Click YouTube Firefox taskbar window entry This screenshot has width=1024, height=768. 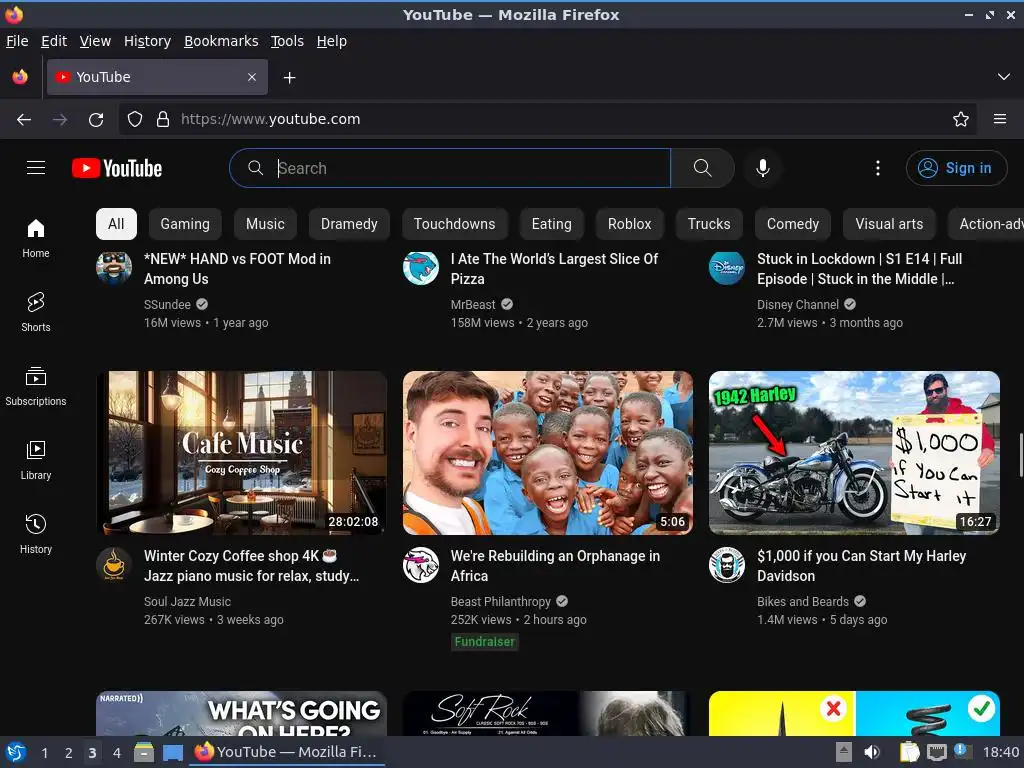click(287, 752)
